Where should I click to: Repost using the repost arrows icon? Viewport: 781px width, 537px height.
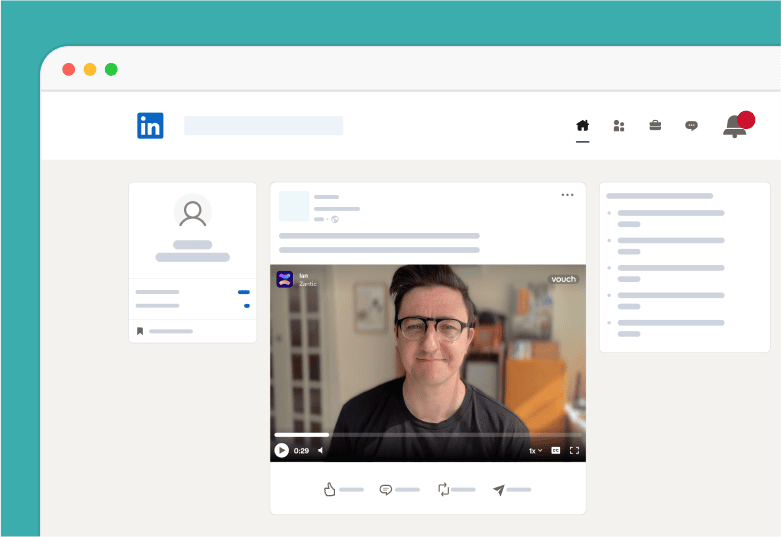(x=443, y=490)
